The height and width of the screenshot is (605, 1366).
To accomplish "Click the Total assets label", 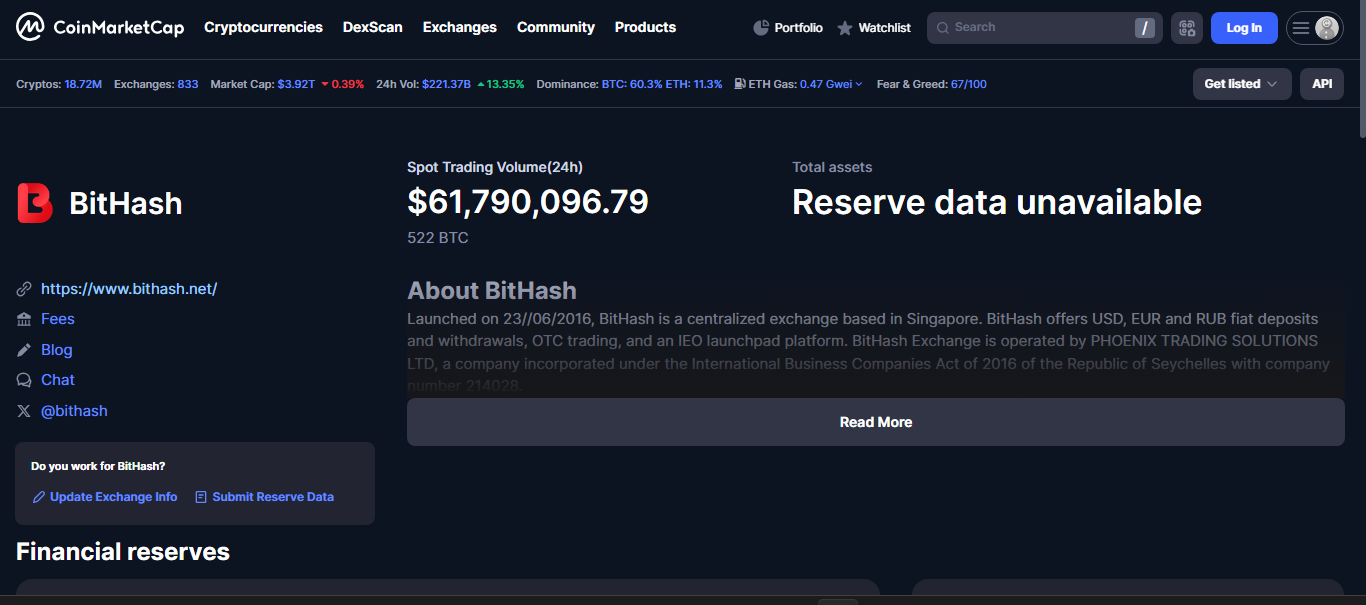I will pyautogui.click(x=832, y=167).
